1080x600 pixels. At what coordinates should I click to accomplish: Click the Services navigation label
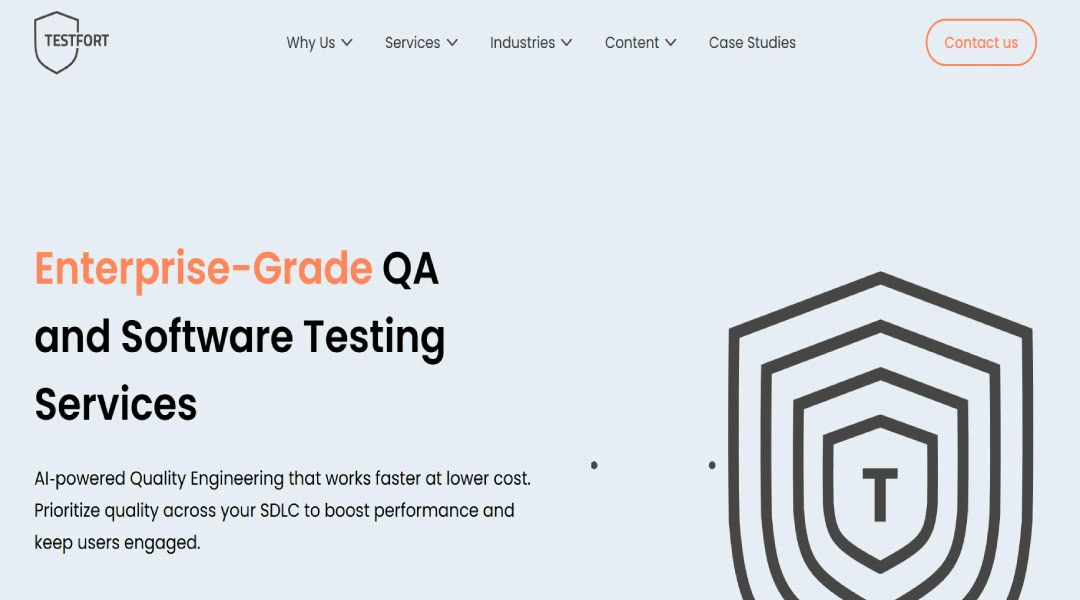[413, 42]
